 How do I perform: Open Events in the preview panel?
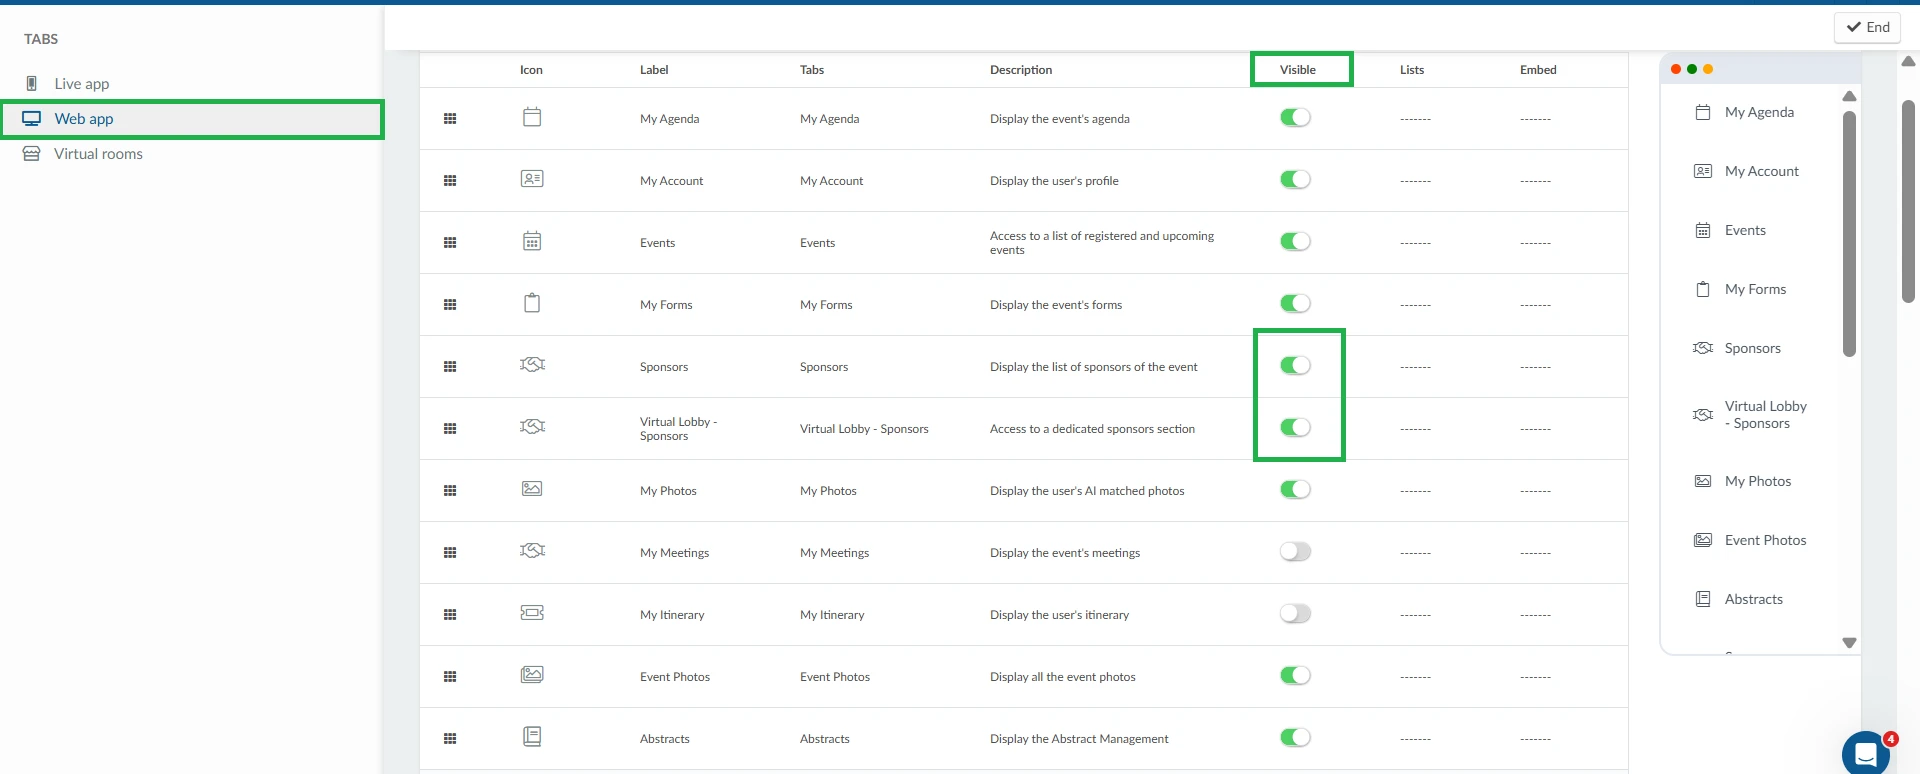point(1745,230)
